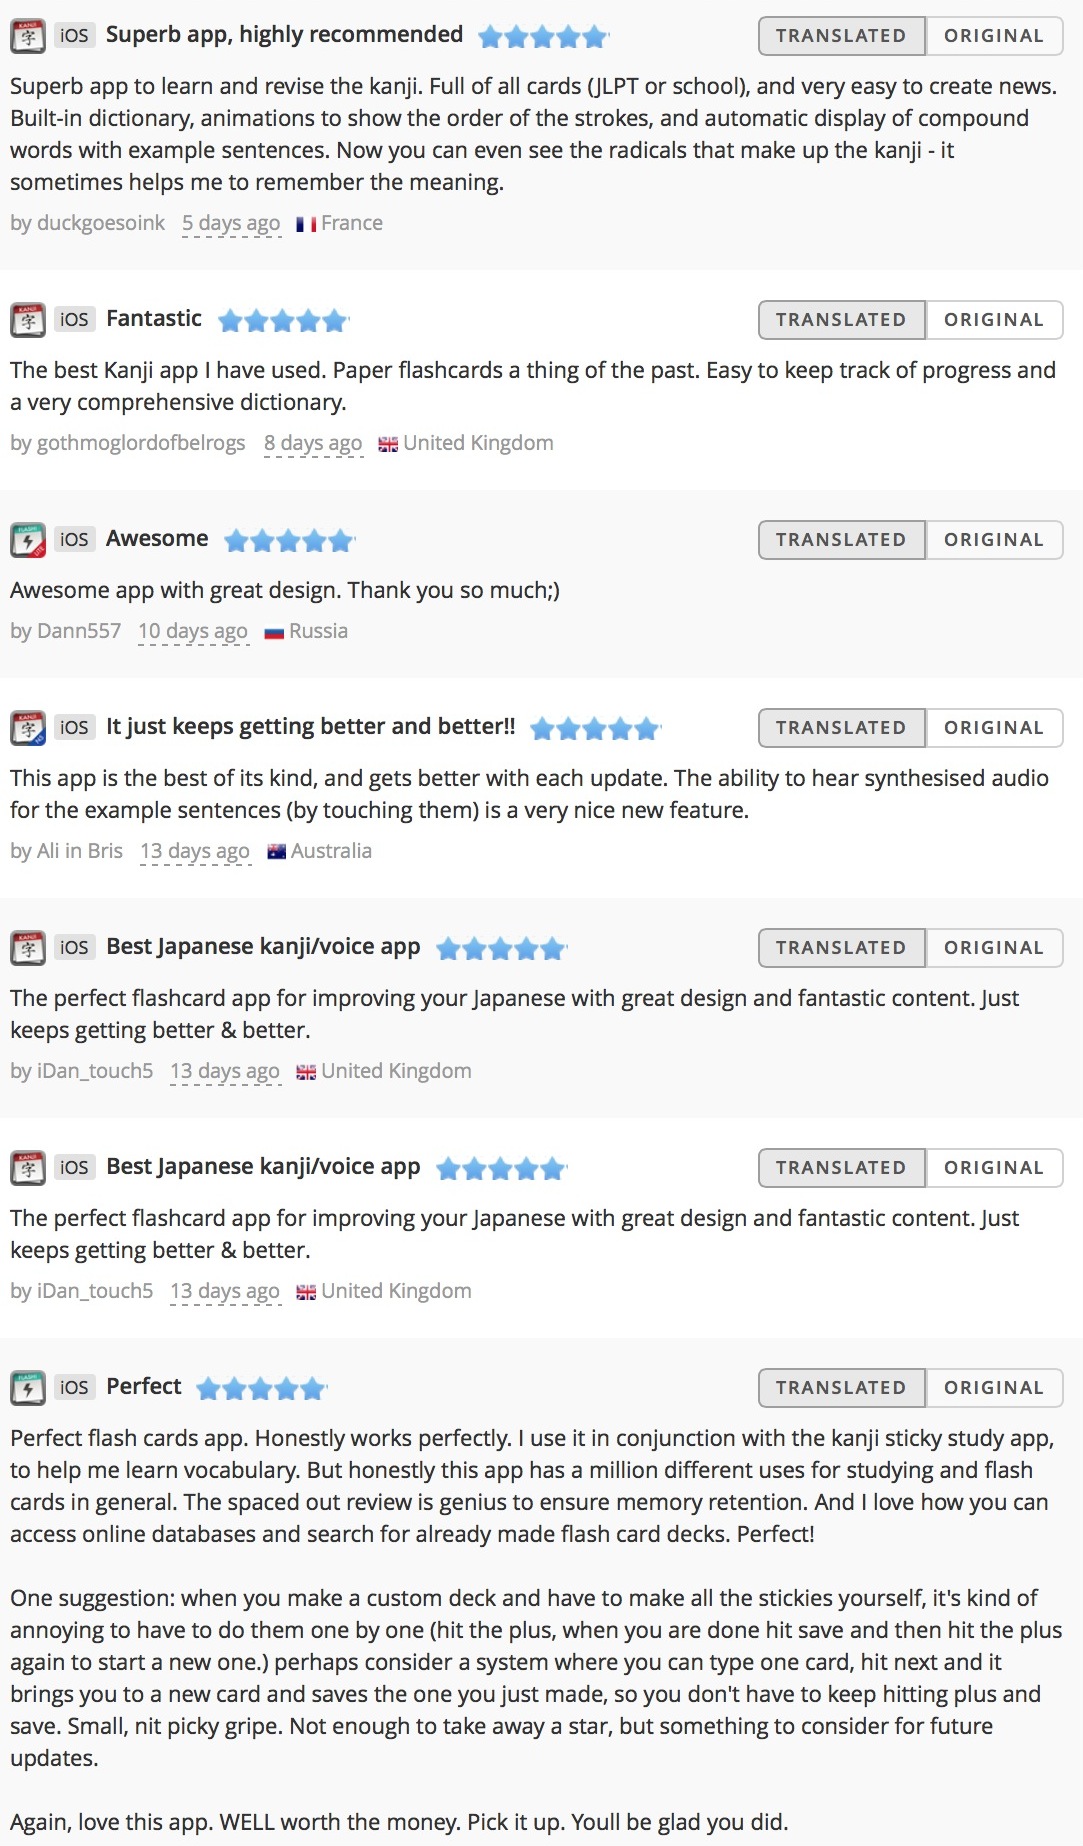This screenshot has width=1083, height=1846.
Task: Click the Australia flag icon
Action: 277,852
